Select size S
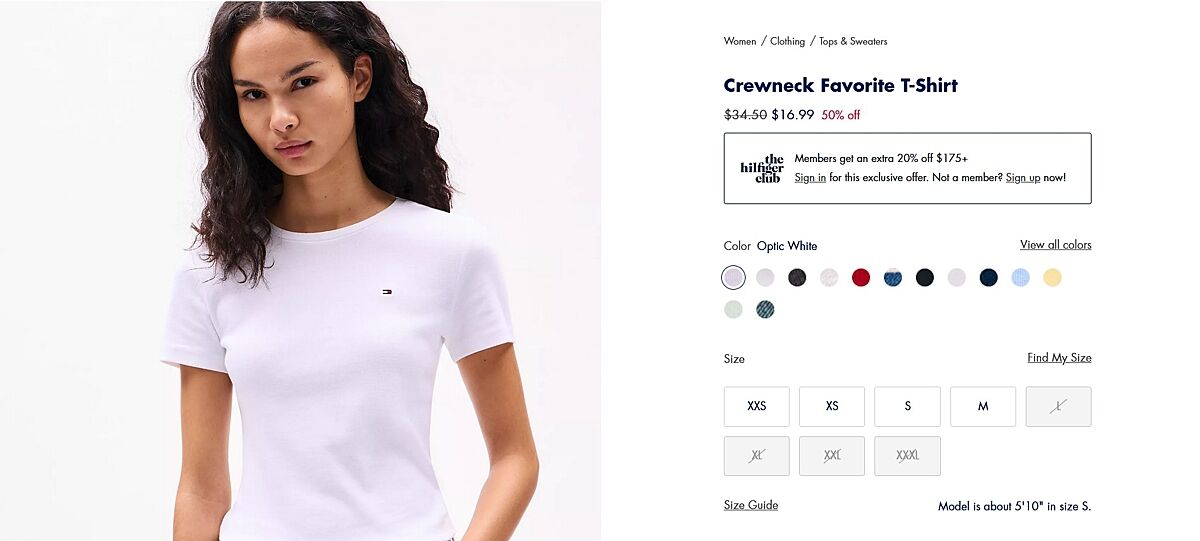This screenshot has width=1200, height=541. click(x=908, y=406)
